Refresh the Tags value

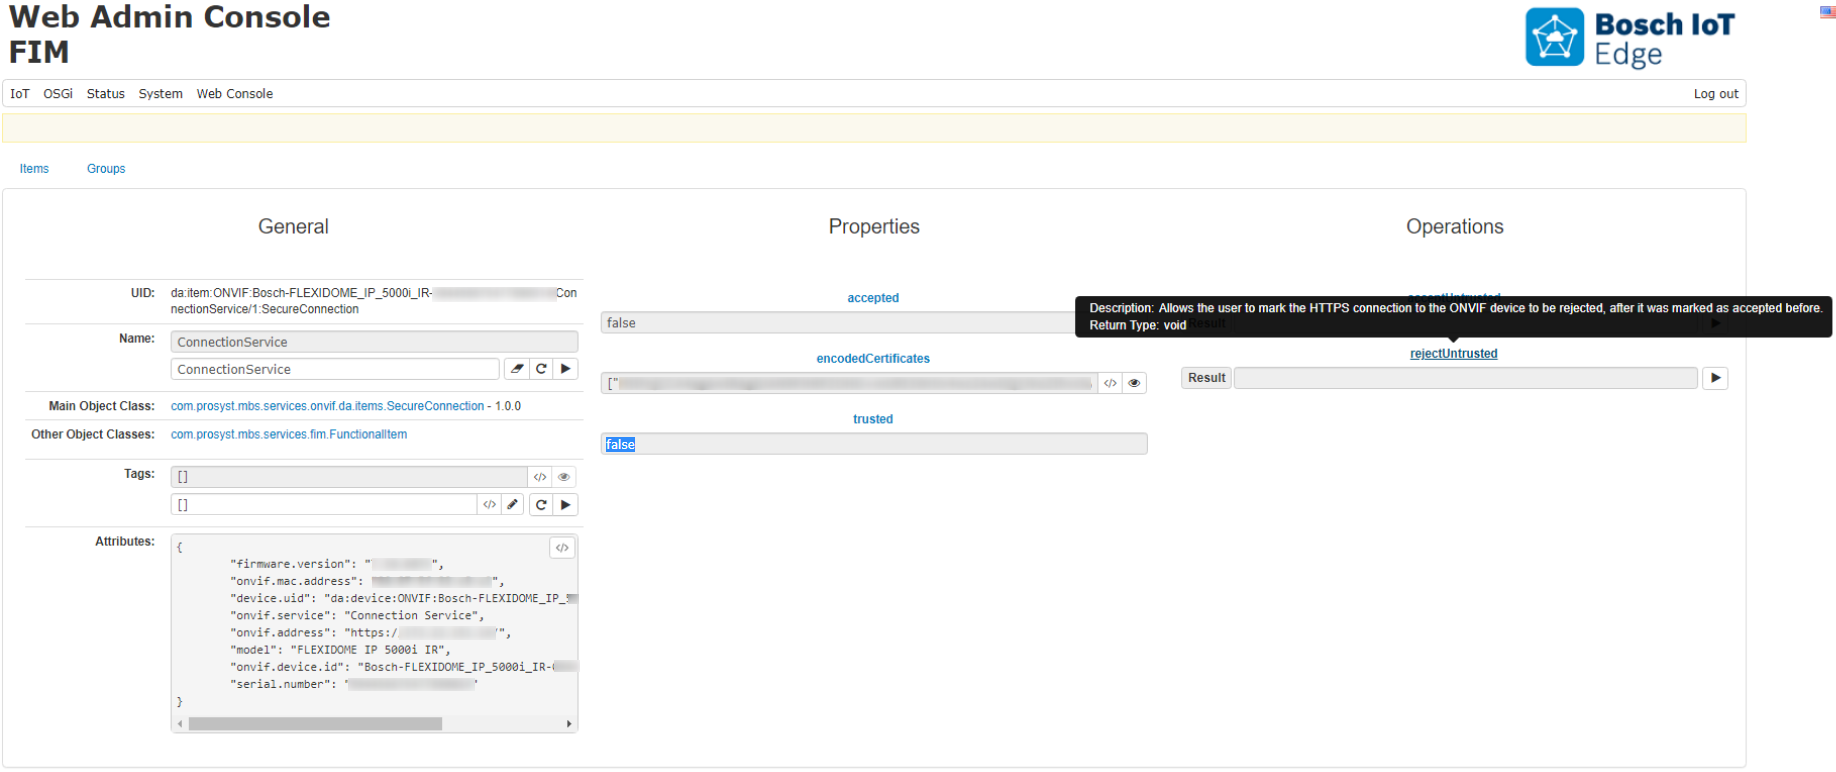point(541,505)
